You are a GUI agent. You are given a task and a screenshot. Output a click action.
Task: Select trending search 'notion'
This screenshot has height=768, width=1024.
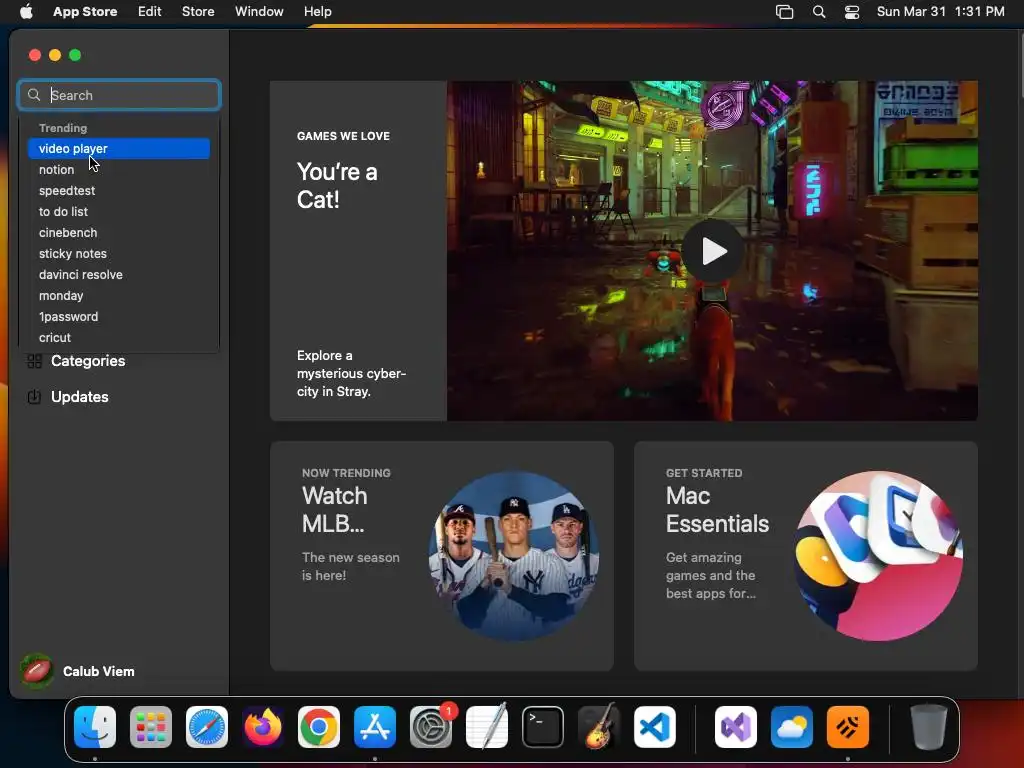coord(119,170)
